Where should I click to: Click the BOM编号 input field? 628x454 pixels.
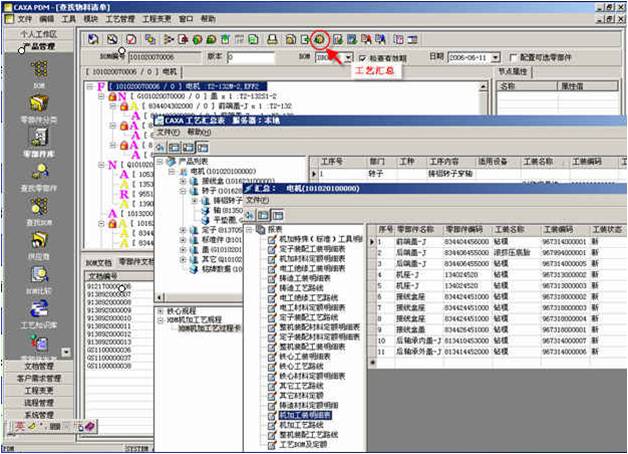click(x=164, y=57)
